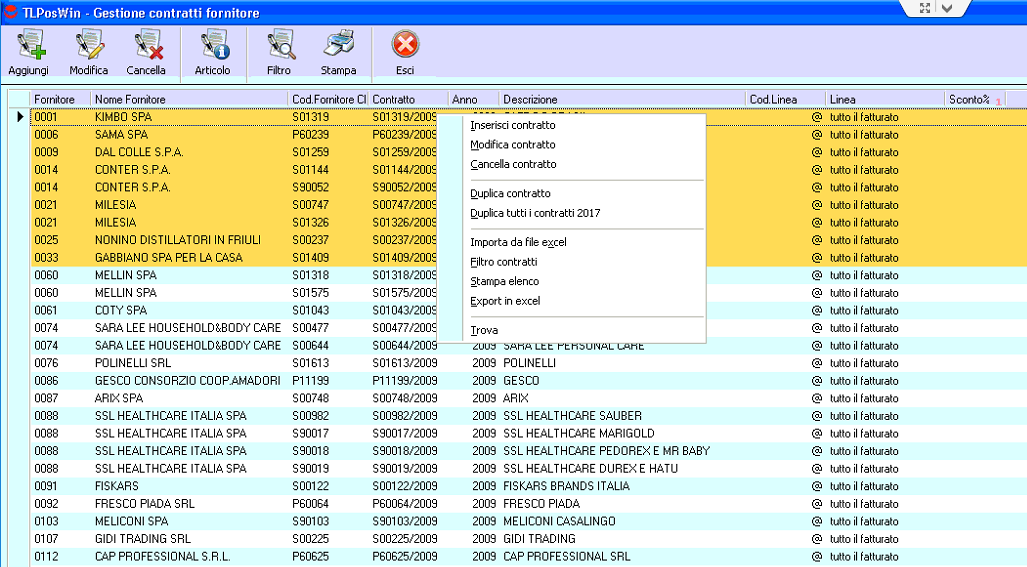Select Cancella contratto in context menu
The width and height of the screenshot is (1027, 567).
(513, 164)
